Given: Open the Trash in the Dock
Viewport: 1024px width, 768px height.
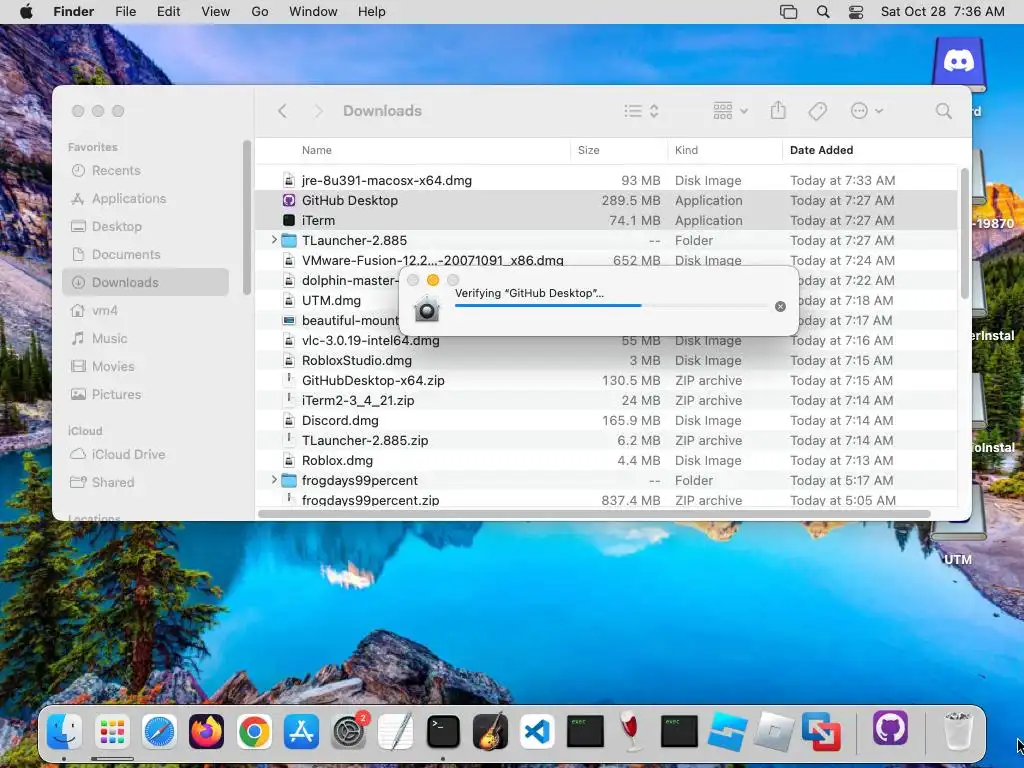Looking at the screenshot, I should click(958, 731).
